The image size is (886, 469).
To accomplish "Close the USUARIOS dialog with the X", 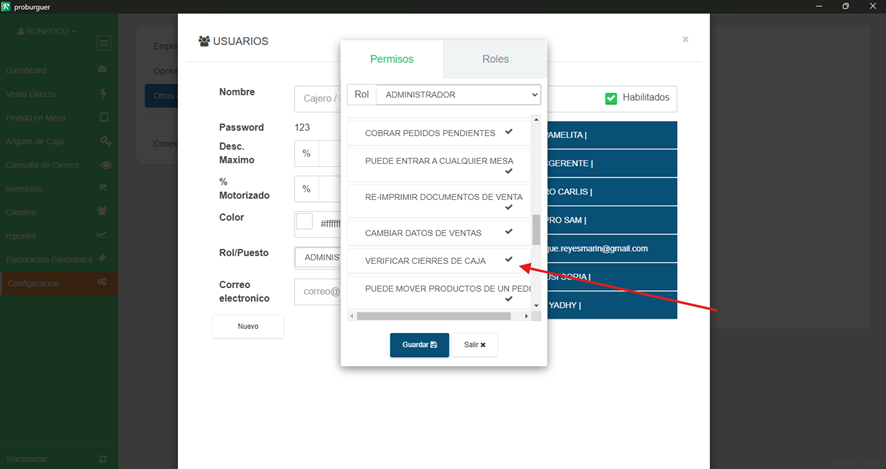I will click(x=685, y=40).
